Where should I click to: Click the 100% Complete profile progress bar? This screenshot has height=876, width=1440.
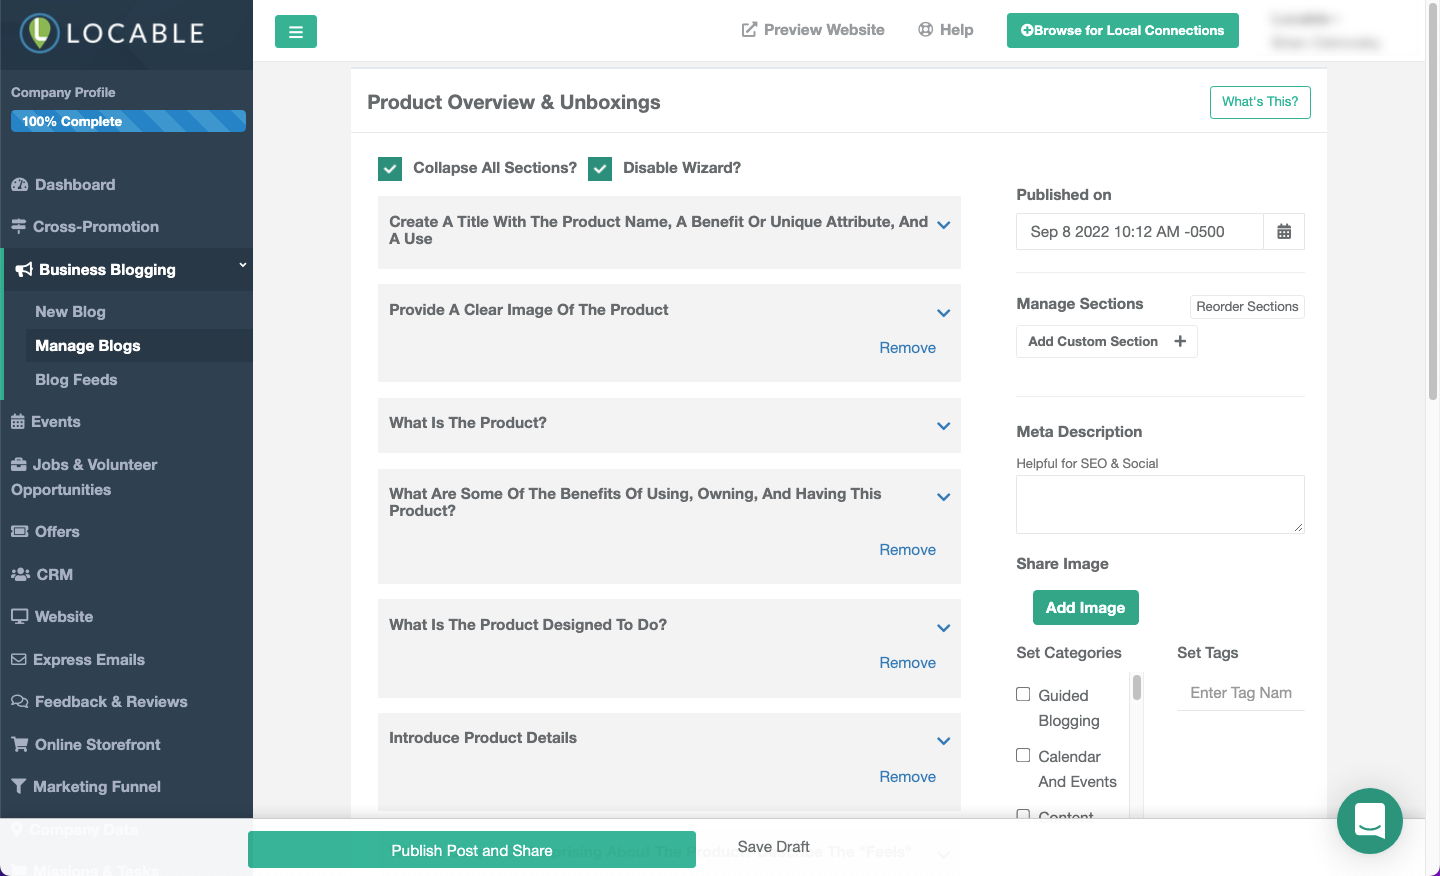[x=128, y=121]
